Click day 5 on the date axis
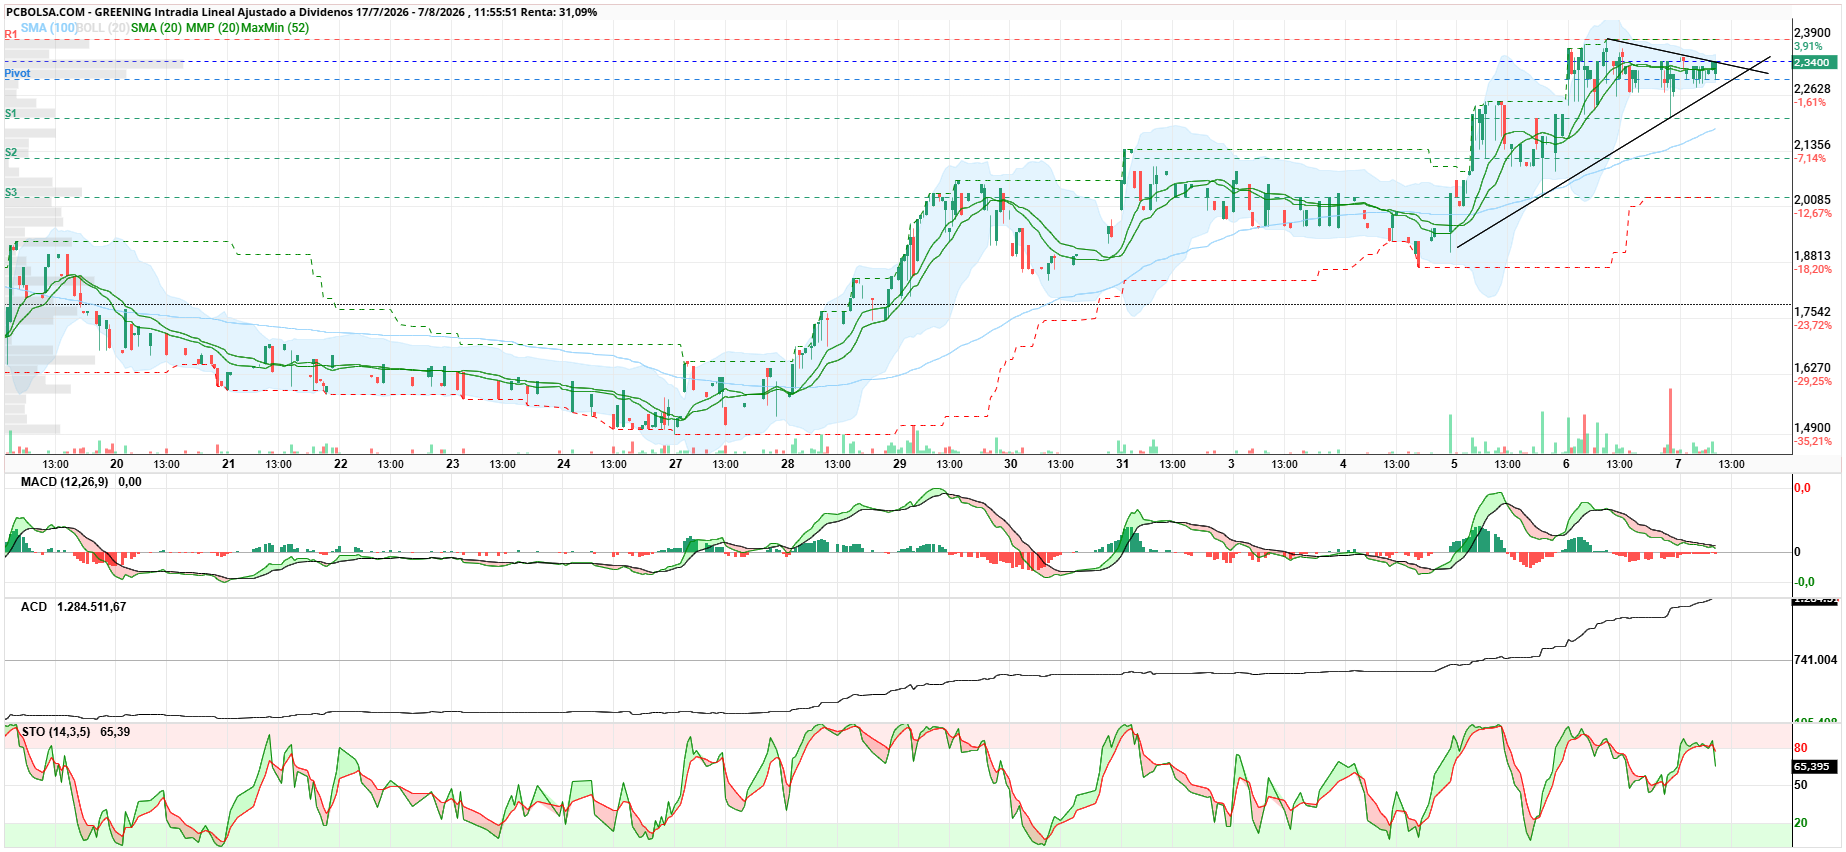This screenshot has width=1846, height=852. pos(1454,464)
